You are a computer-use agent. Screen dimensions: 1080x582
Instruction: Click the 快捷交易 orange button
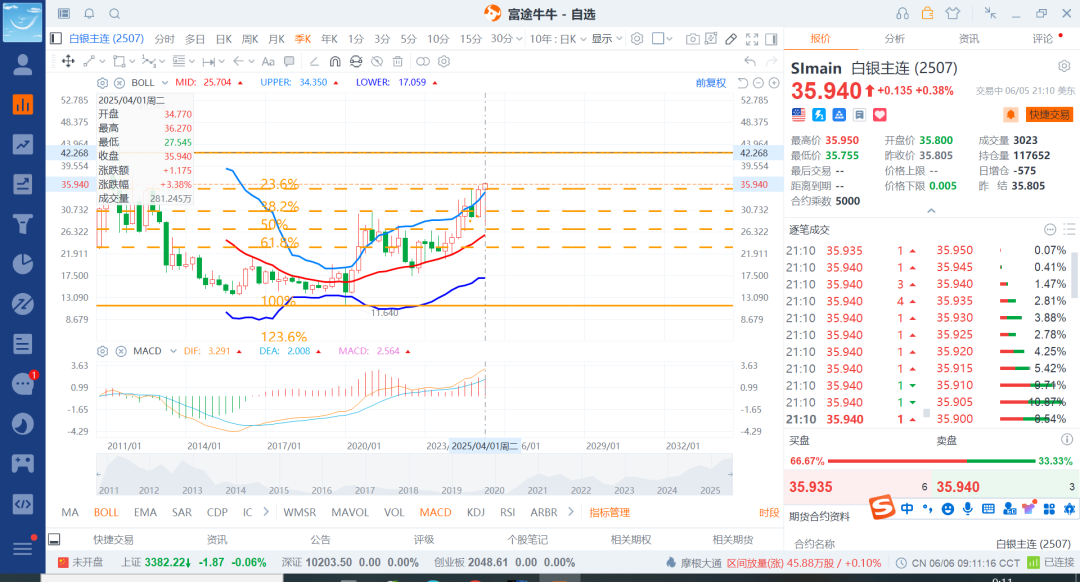coord(1049,115)
